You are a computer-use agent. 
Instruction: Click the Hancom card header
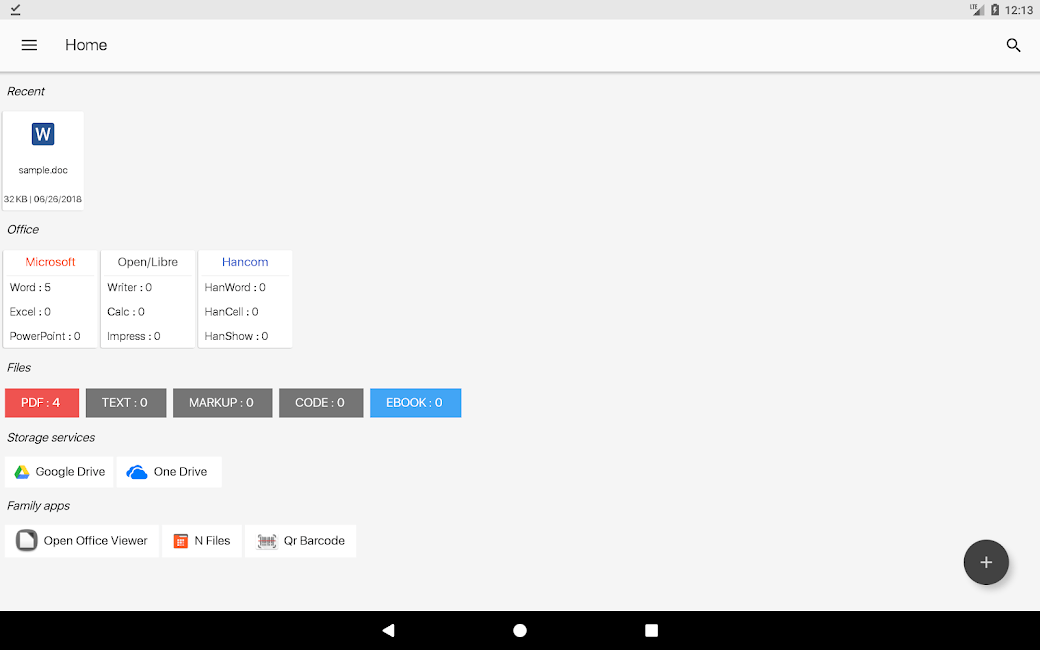point(245,262)
